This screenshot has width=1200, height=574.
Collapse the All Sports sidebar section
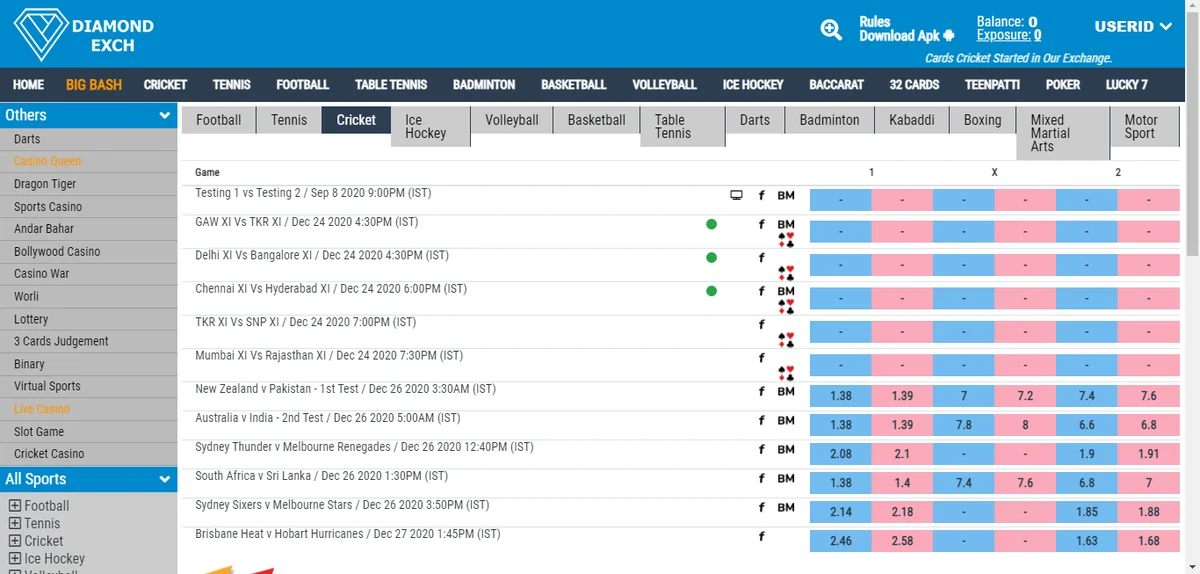(165, 480)
